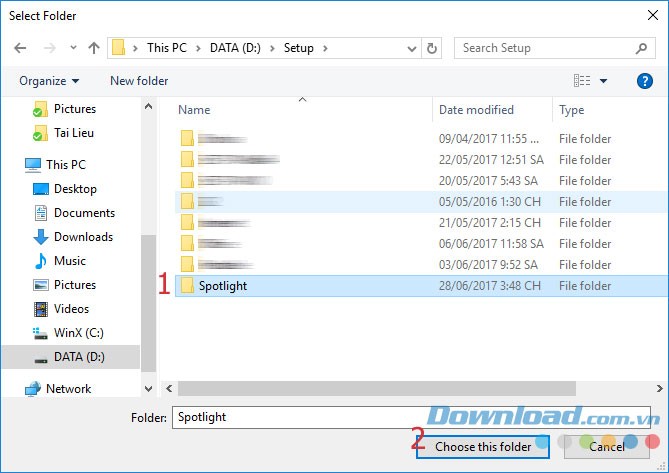The width and height of the screenshot is (669, 473).
Task: Expand the view options dropdown arrow
Action: [604, 81]
